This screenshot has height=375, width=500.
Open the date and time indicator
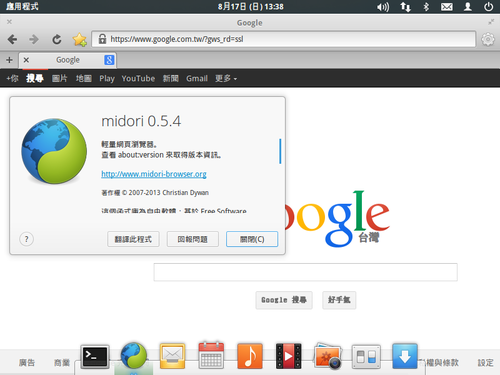pyautogui.click(x=251, y=7)
